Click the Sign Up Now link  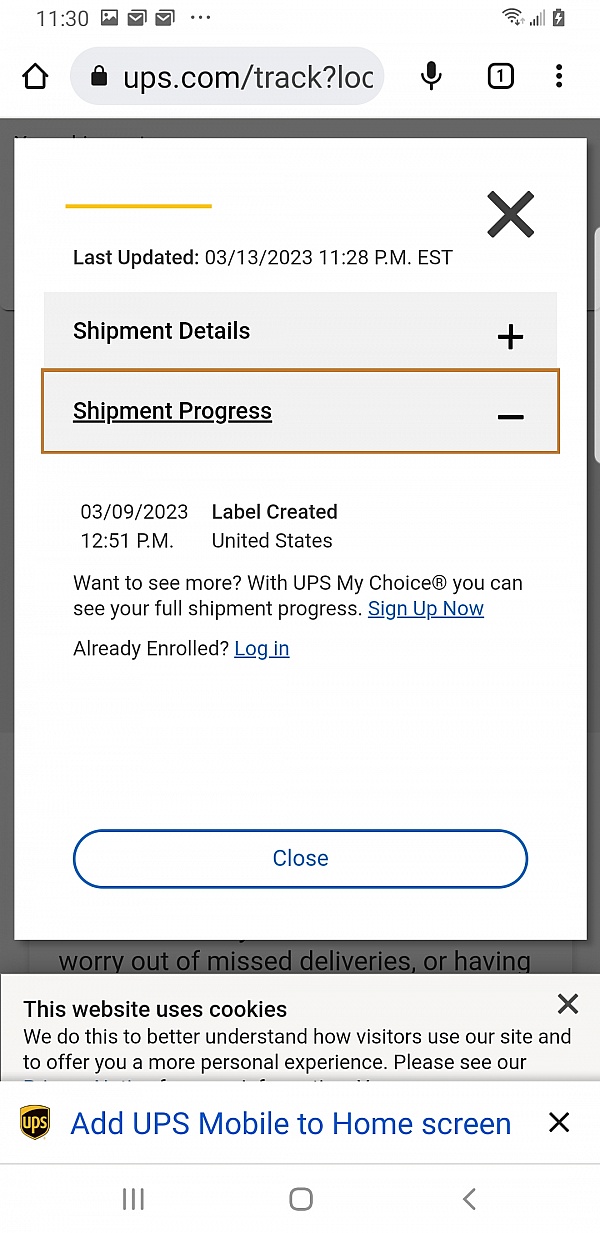[426, 609]
